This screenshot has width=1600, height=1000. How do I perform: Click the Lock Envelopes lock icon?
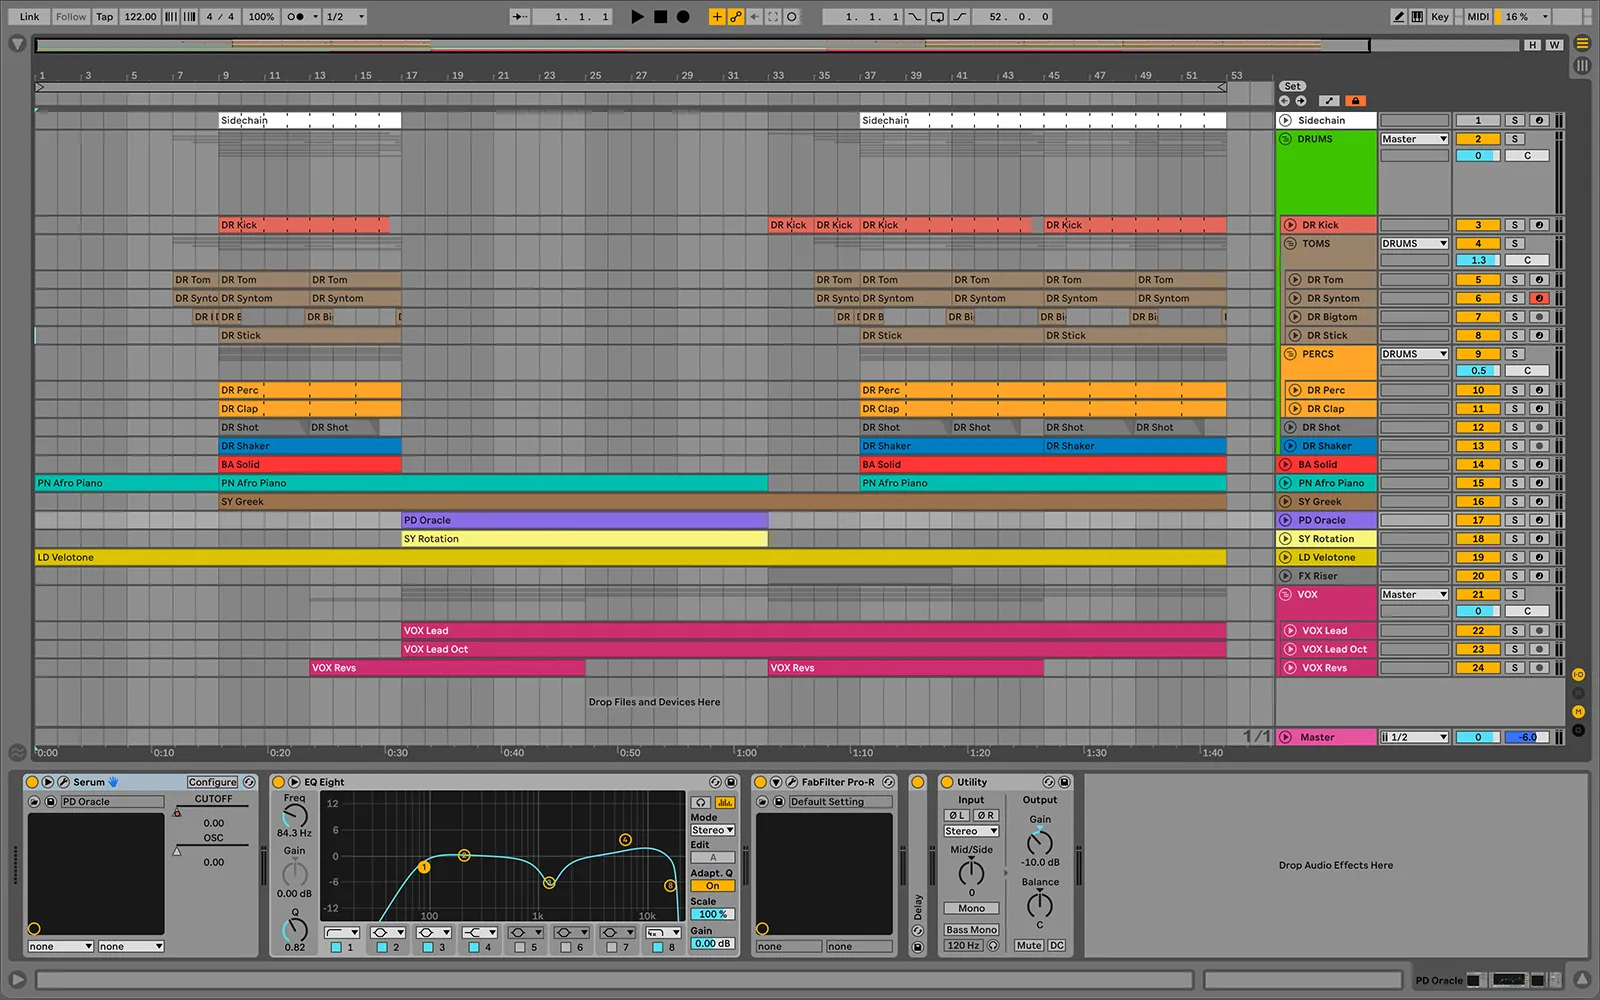coord(1355,100)
